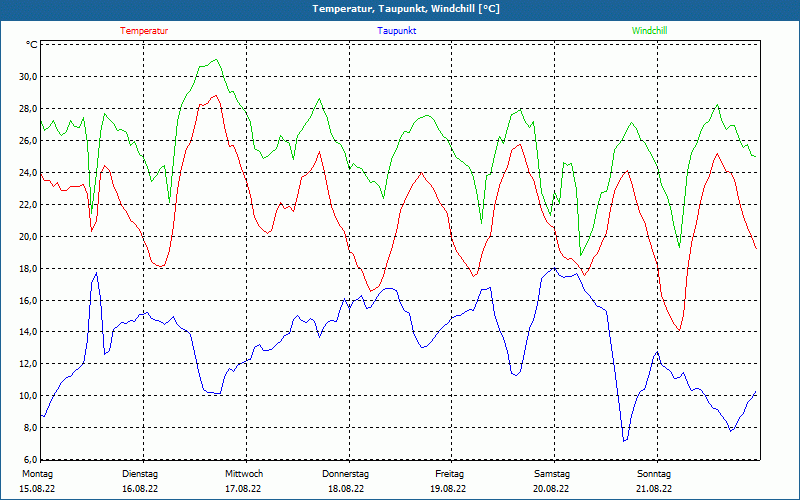Click the chart title Temperatur, Taupunkt, Windchill
Viewport: 800px width, 500px height.
(406, 9)
